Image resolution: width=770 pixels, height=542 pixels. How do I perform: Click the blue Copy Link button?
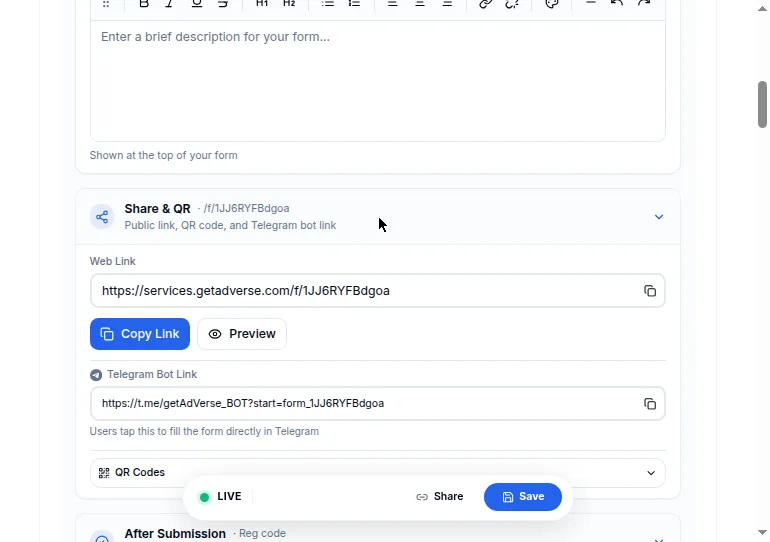click(x=140, y=334)
